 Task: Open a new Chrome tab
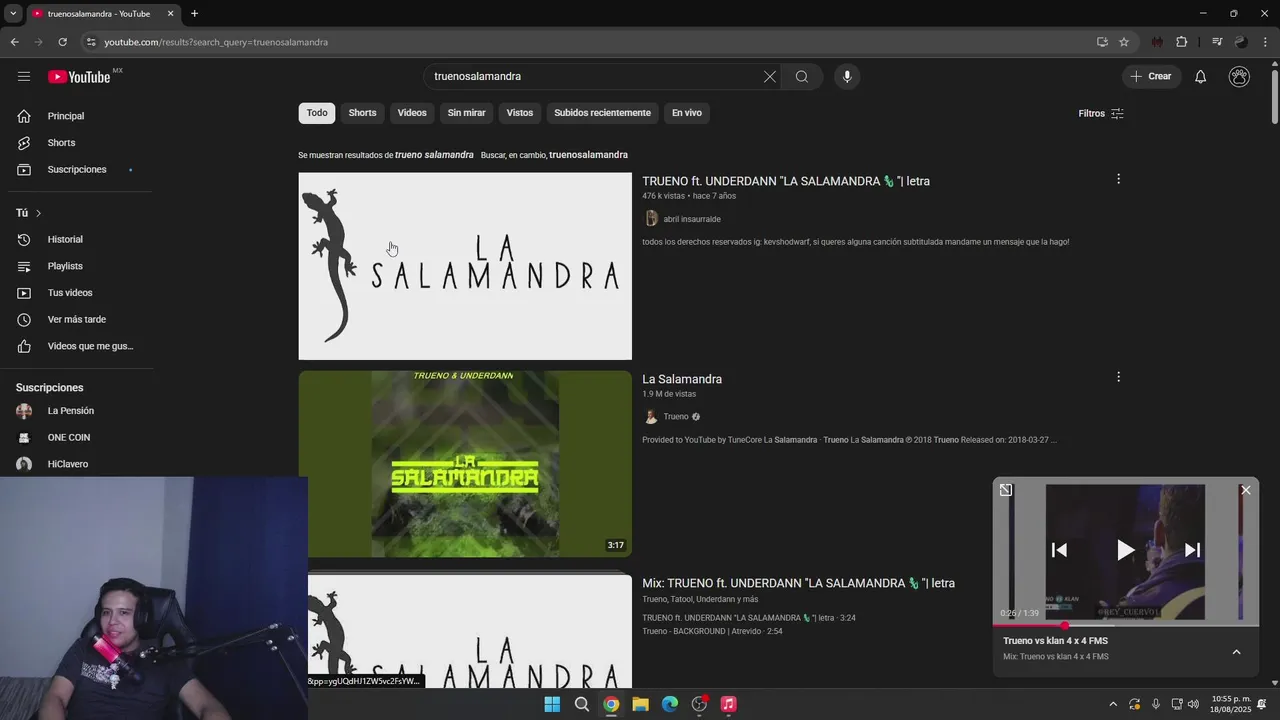tap(194, 14)
